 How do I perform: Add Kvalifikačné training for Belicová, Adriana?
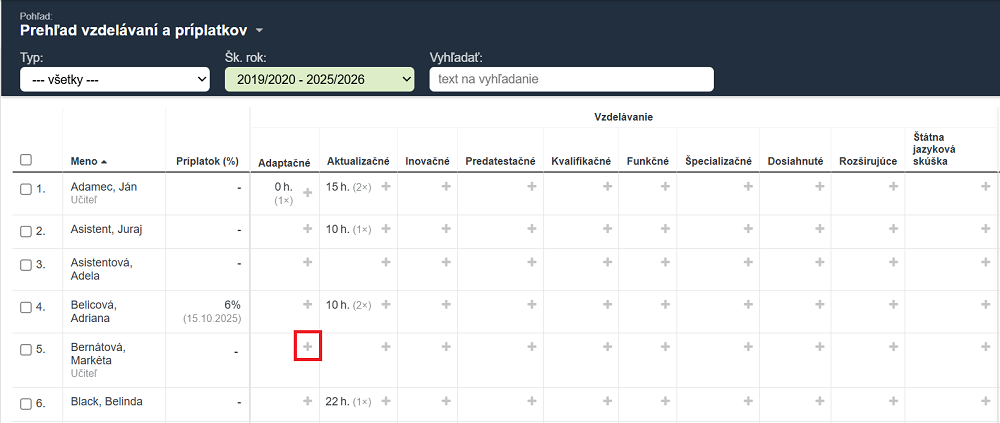(x=606, y=304)
